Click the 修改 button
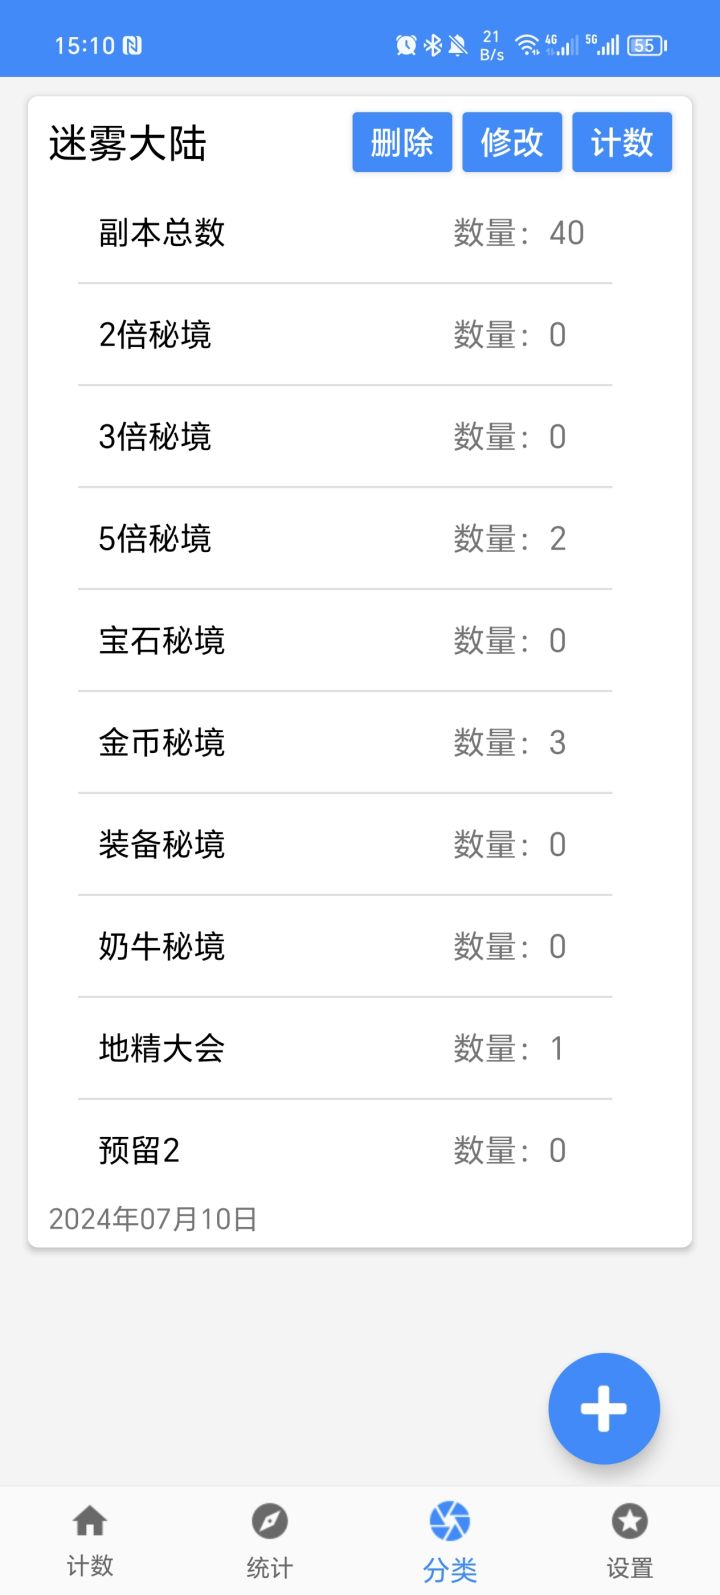 (512, 142)
